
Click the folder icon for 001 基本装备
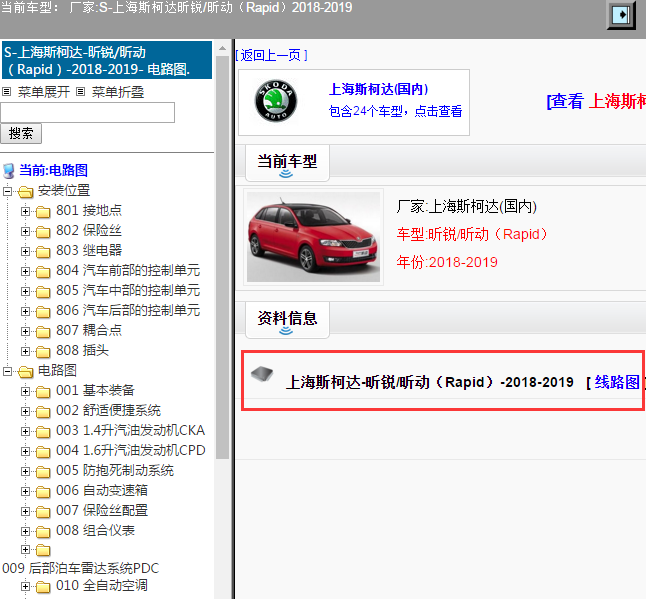click(43, 391)
